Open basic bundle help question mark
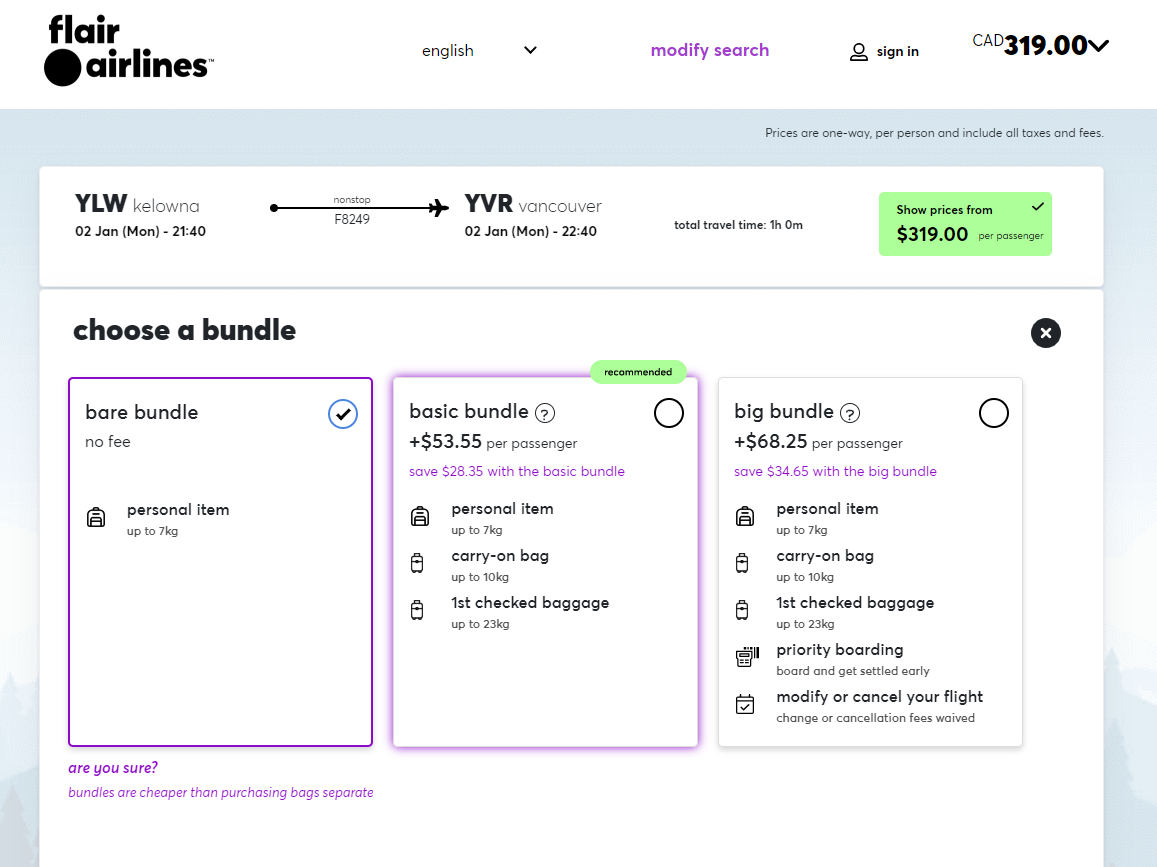 (x=545, y=413)
